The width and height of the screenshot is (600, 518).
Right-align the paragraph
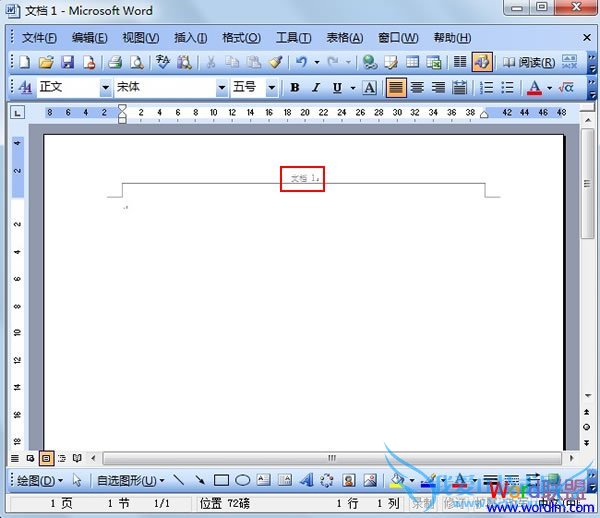coord(438,88)
